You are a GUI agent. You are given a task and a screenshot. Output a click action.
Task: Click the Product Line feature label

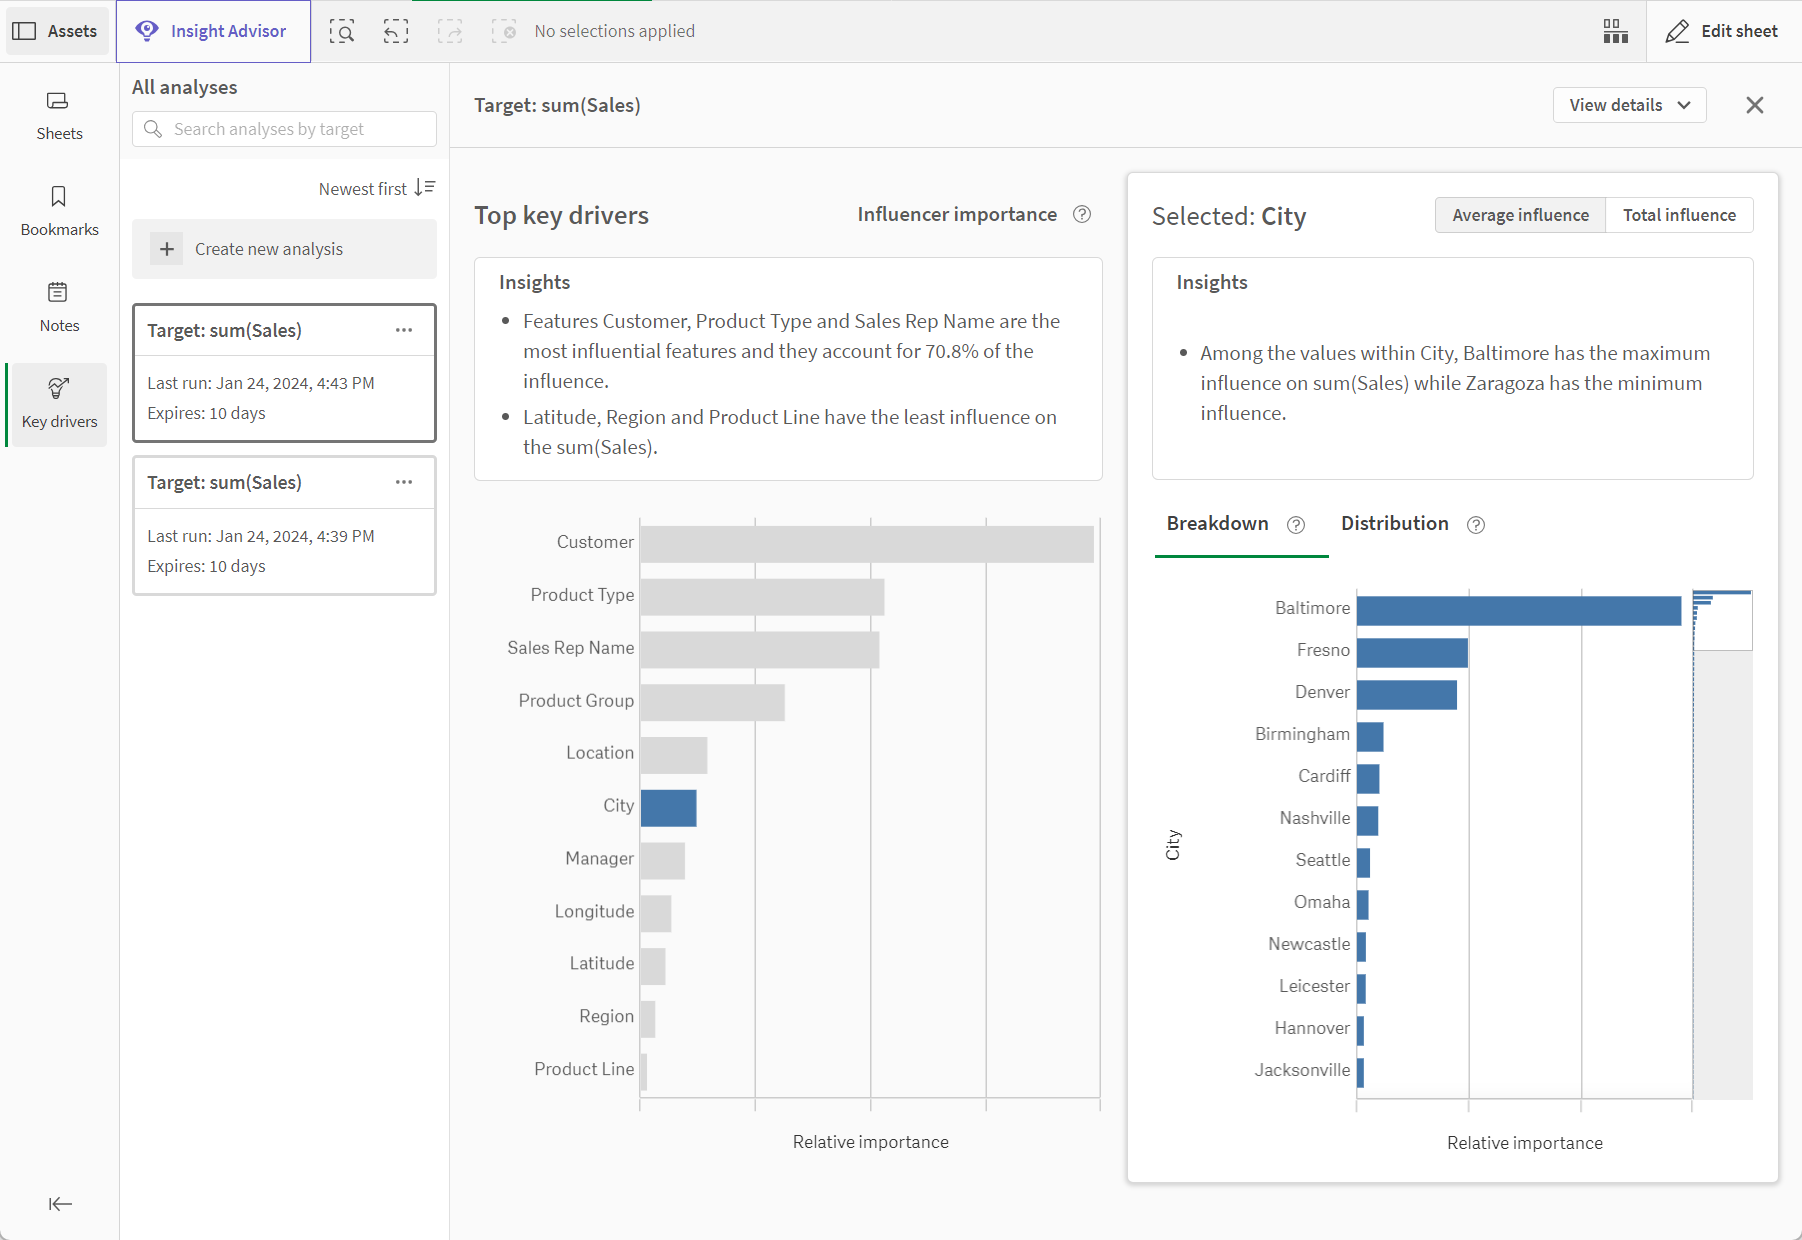pyautogui.click(x=584, y=1069)
